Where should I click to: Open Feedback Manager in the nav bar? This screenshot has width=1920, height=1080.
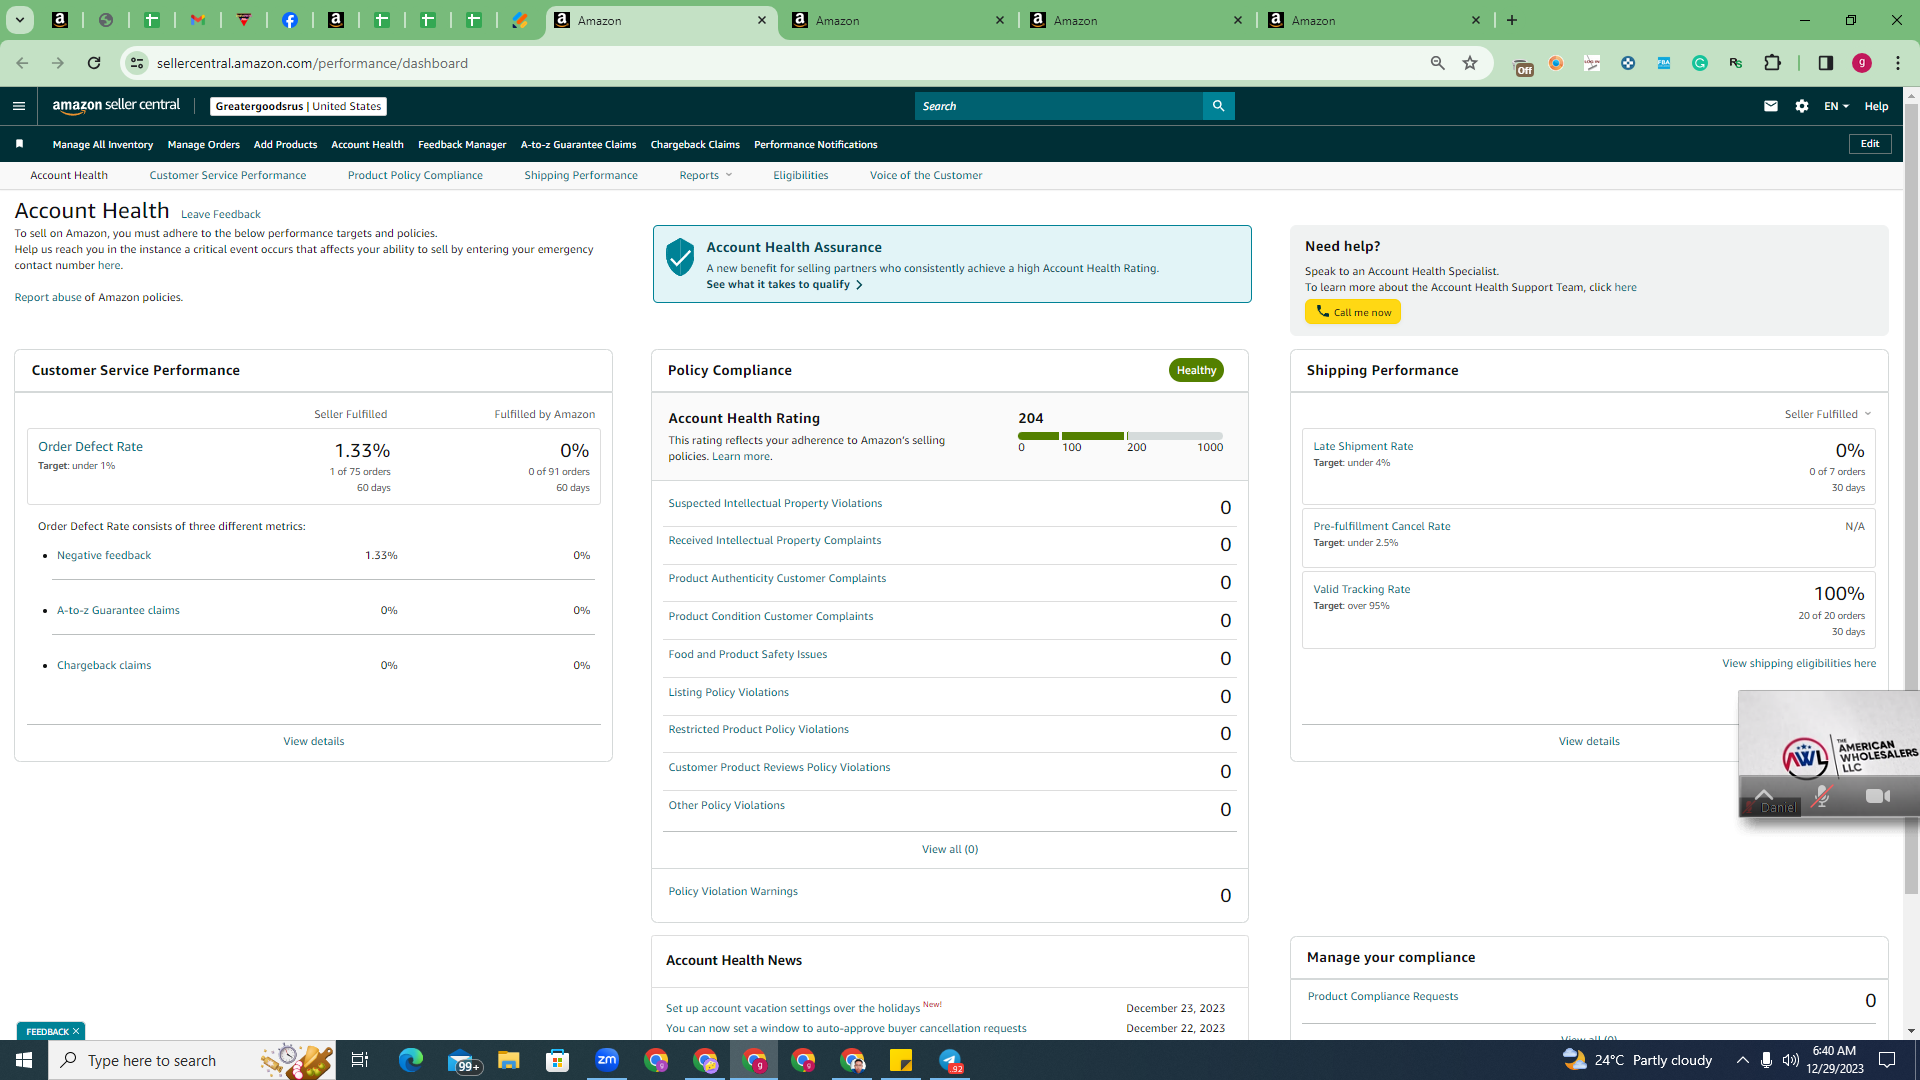(462, 145)
